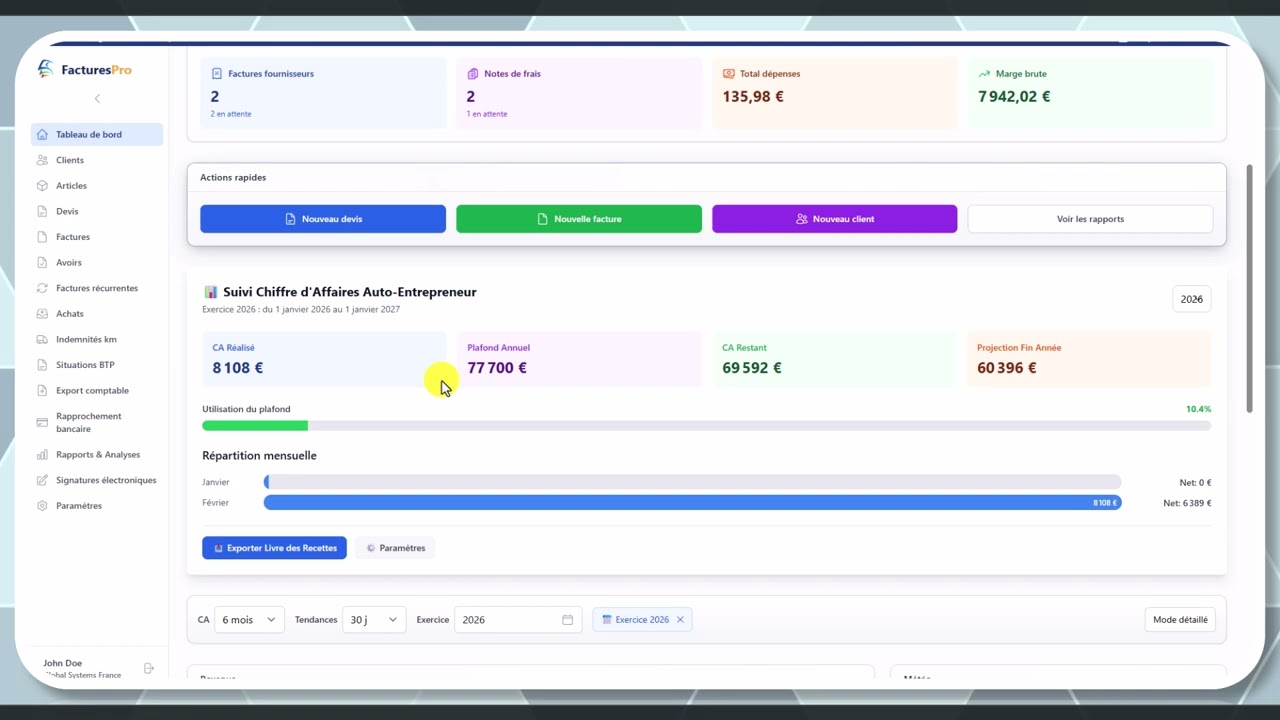
Task: Click the Export comptable icon
Action: pyautogui.click(x=42, y=390)
